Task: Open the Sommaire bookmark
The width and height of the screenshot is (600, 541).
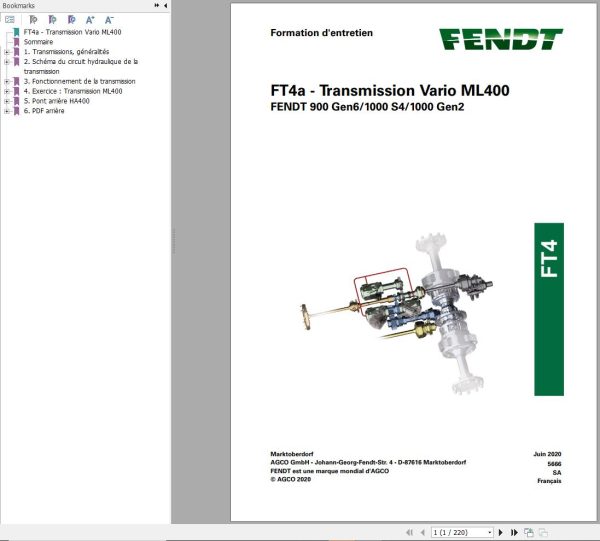Action: pyautogui.click(x=38, y=42)
